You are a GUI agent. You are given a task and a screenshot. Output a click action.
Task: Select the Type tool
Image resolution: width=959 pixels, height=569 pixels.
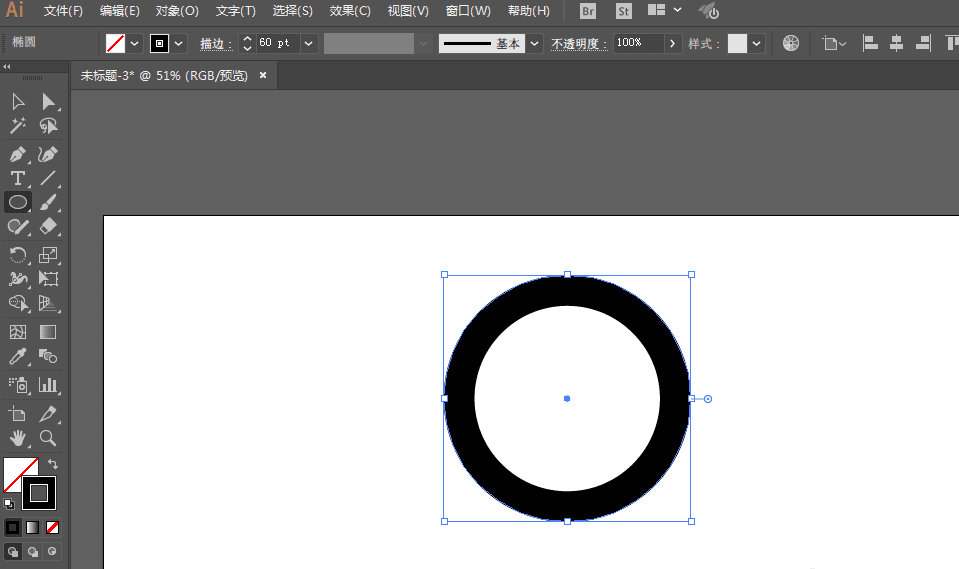(x=17, y=179)
